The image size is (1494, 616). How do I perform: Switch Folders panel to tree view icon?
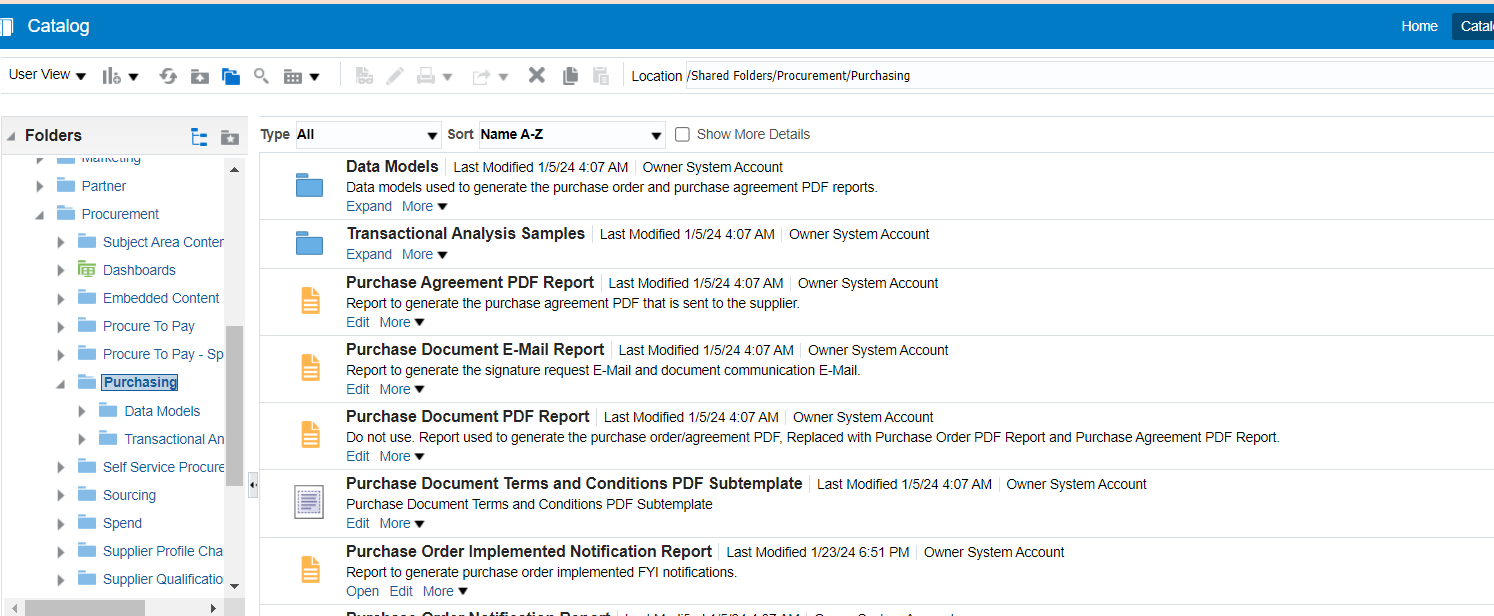click(x=198, y=135)
